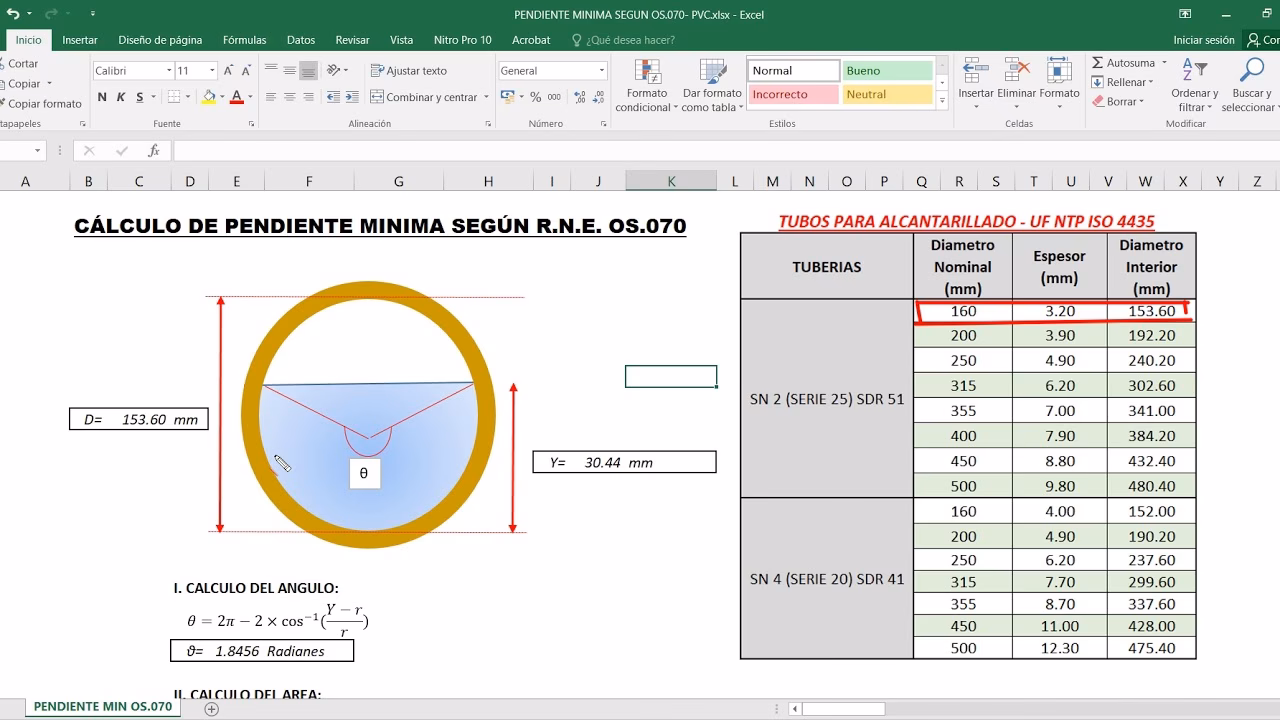1280x720 pixels.
Task: Toggle italic (K) formatting
Action: point(121,97)
